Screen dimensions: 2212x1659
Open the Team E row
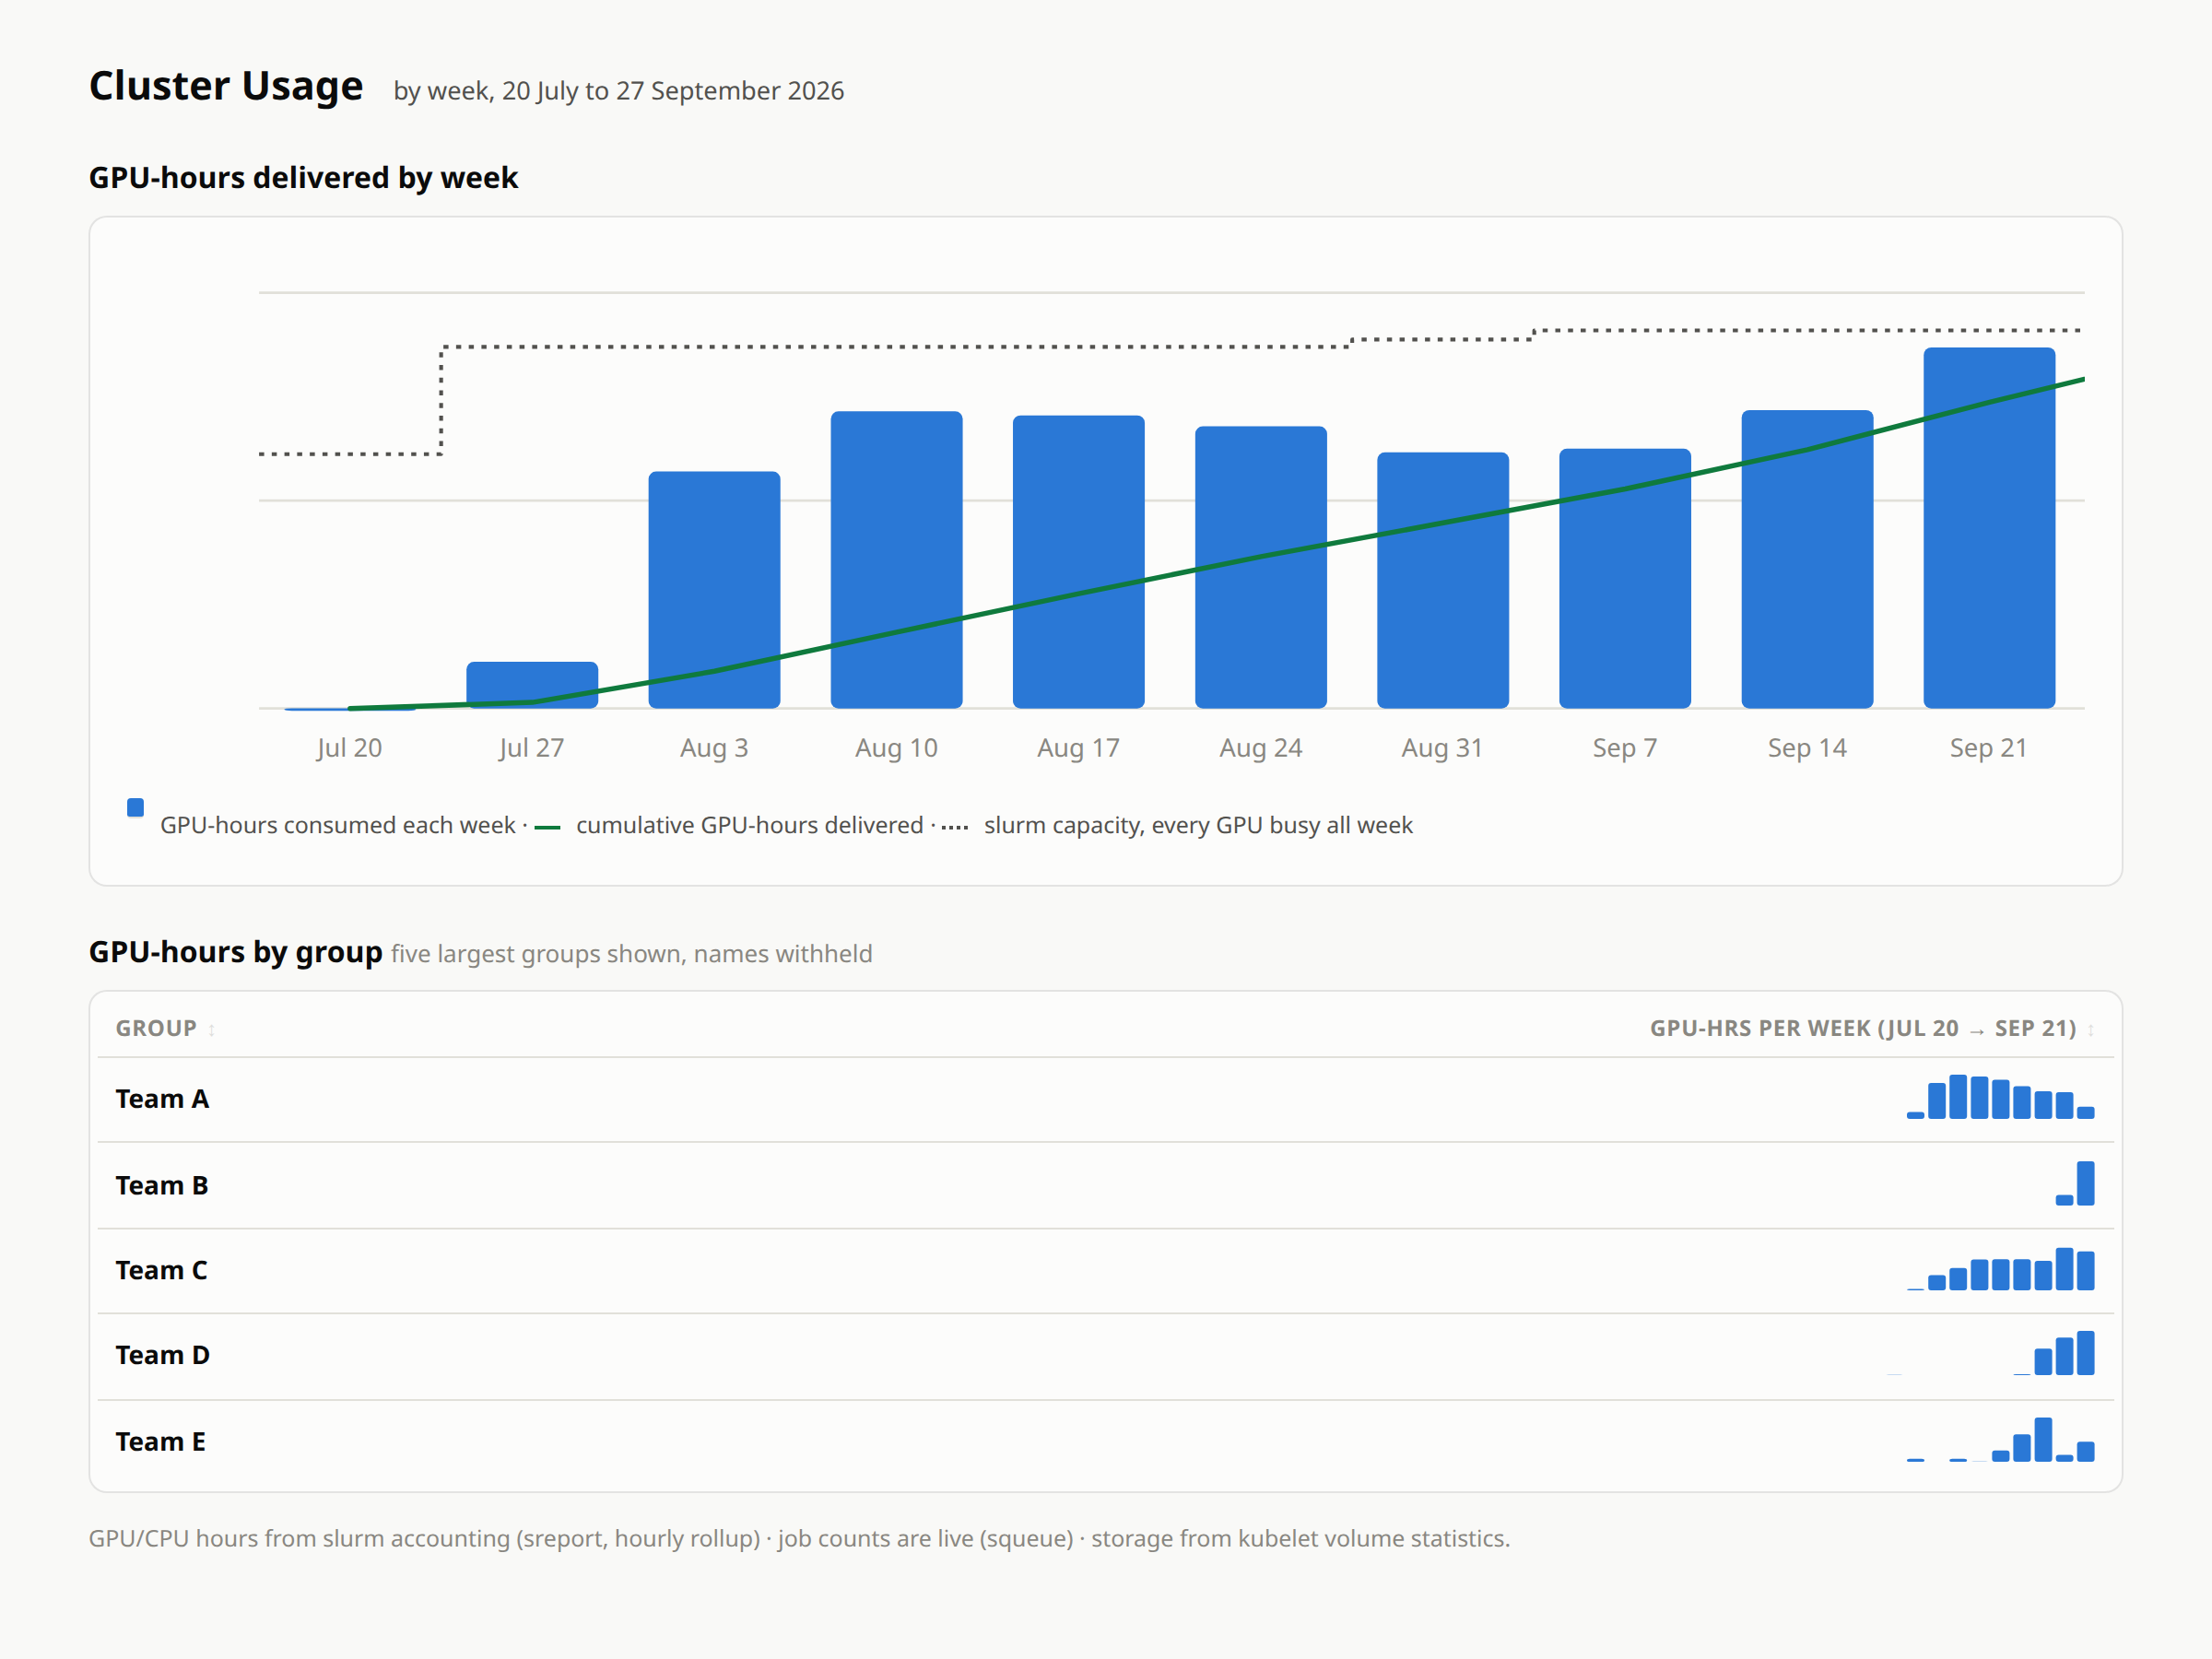pyautogui.click(x=1105, y=1442)
